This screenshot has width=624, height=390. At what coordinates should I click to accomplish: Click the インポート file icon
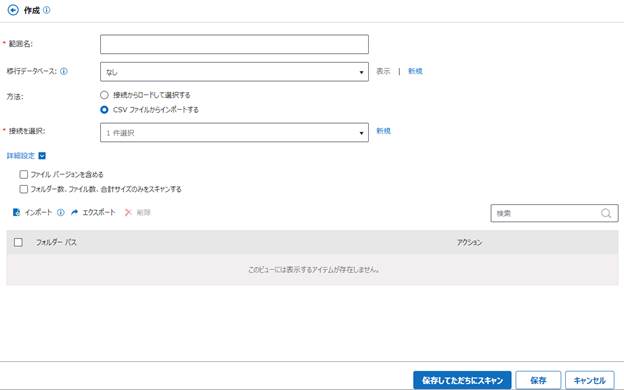(x=16, y=213)
